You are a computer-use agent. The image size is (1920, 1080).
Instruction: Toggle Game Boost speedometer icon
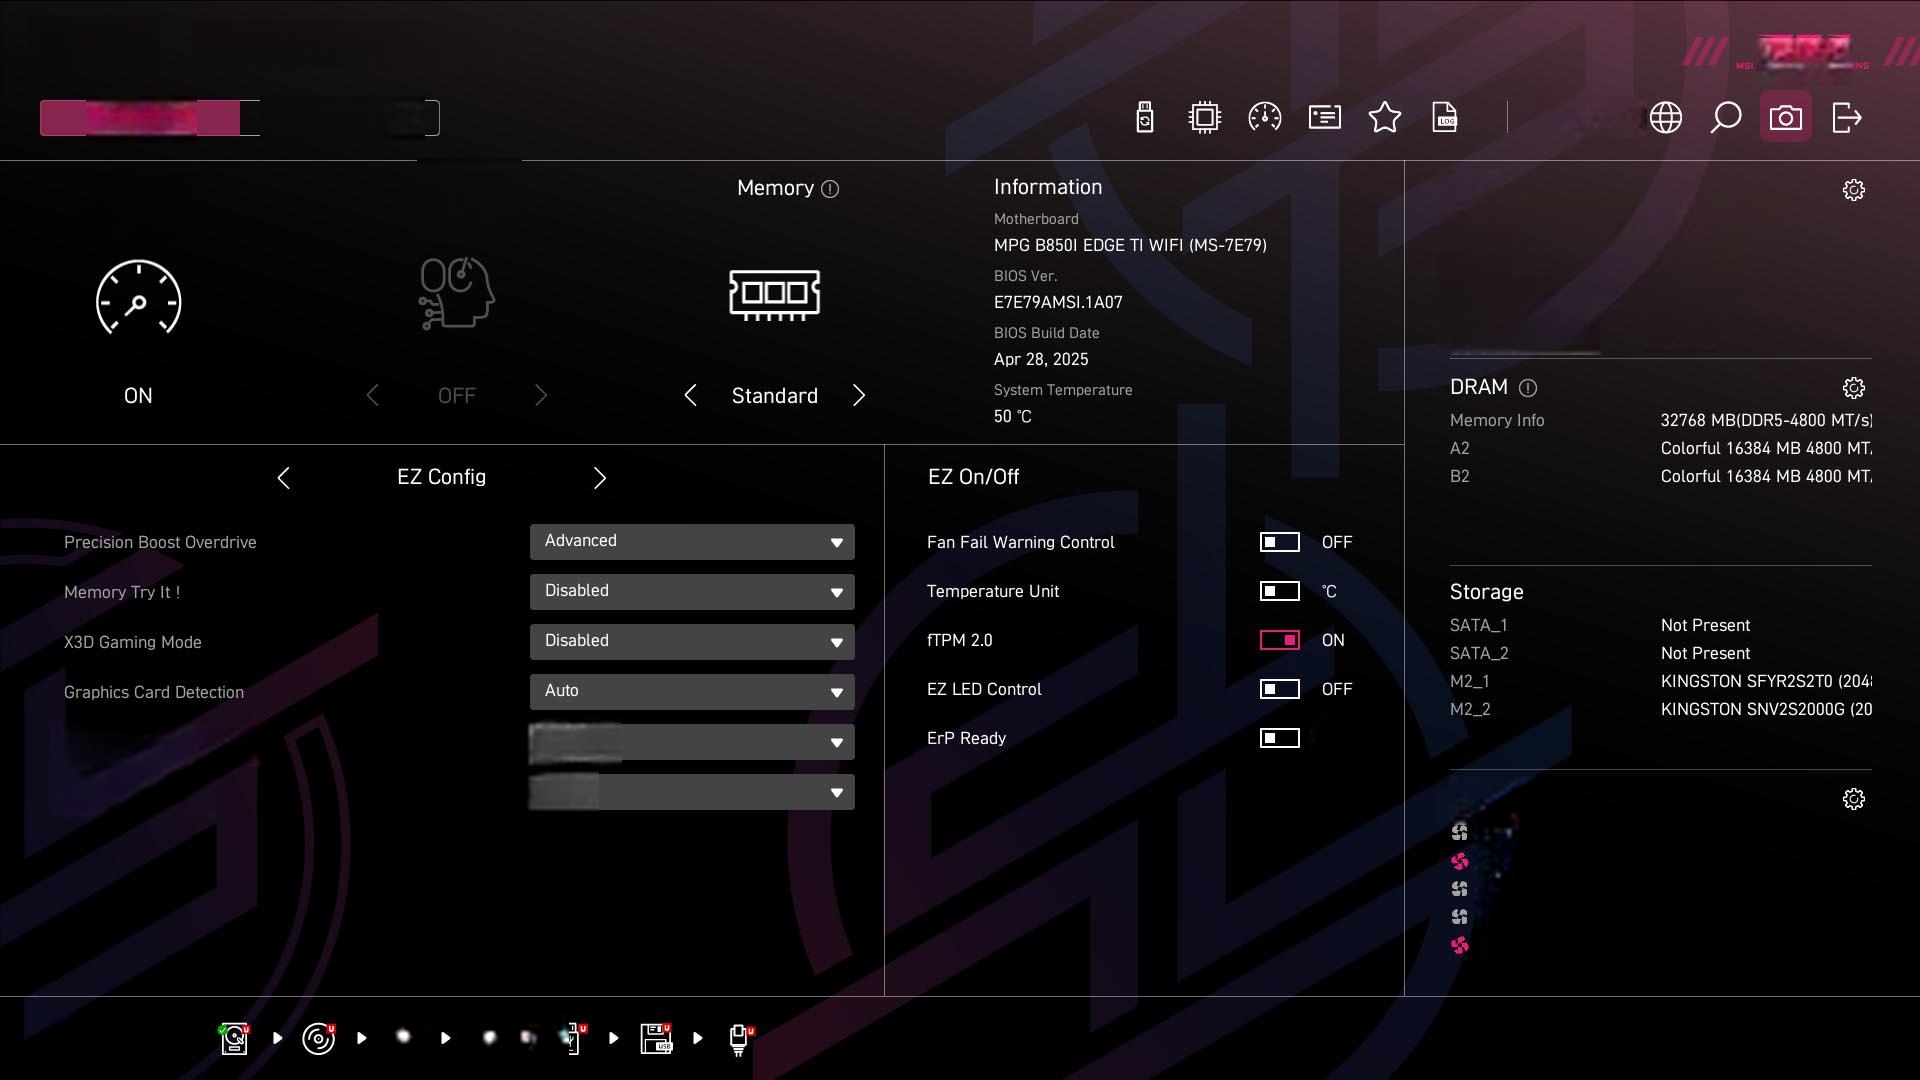click(x=138, y=297)
